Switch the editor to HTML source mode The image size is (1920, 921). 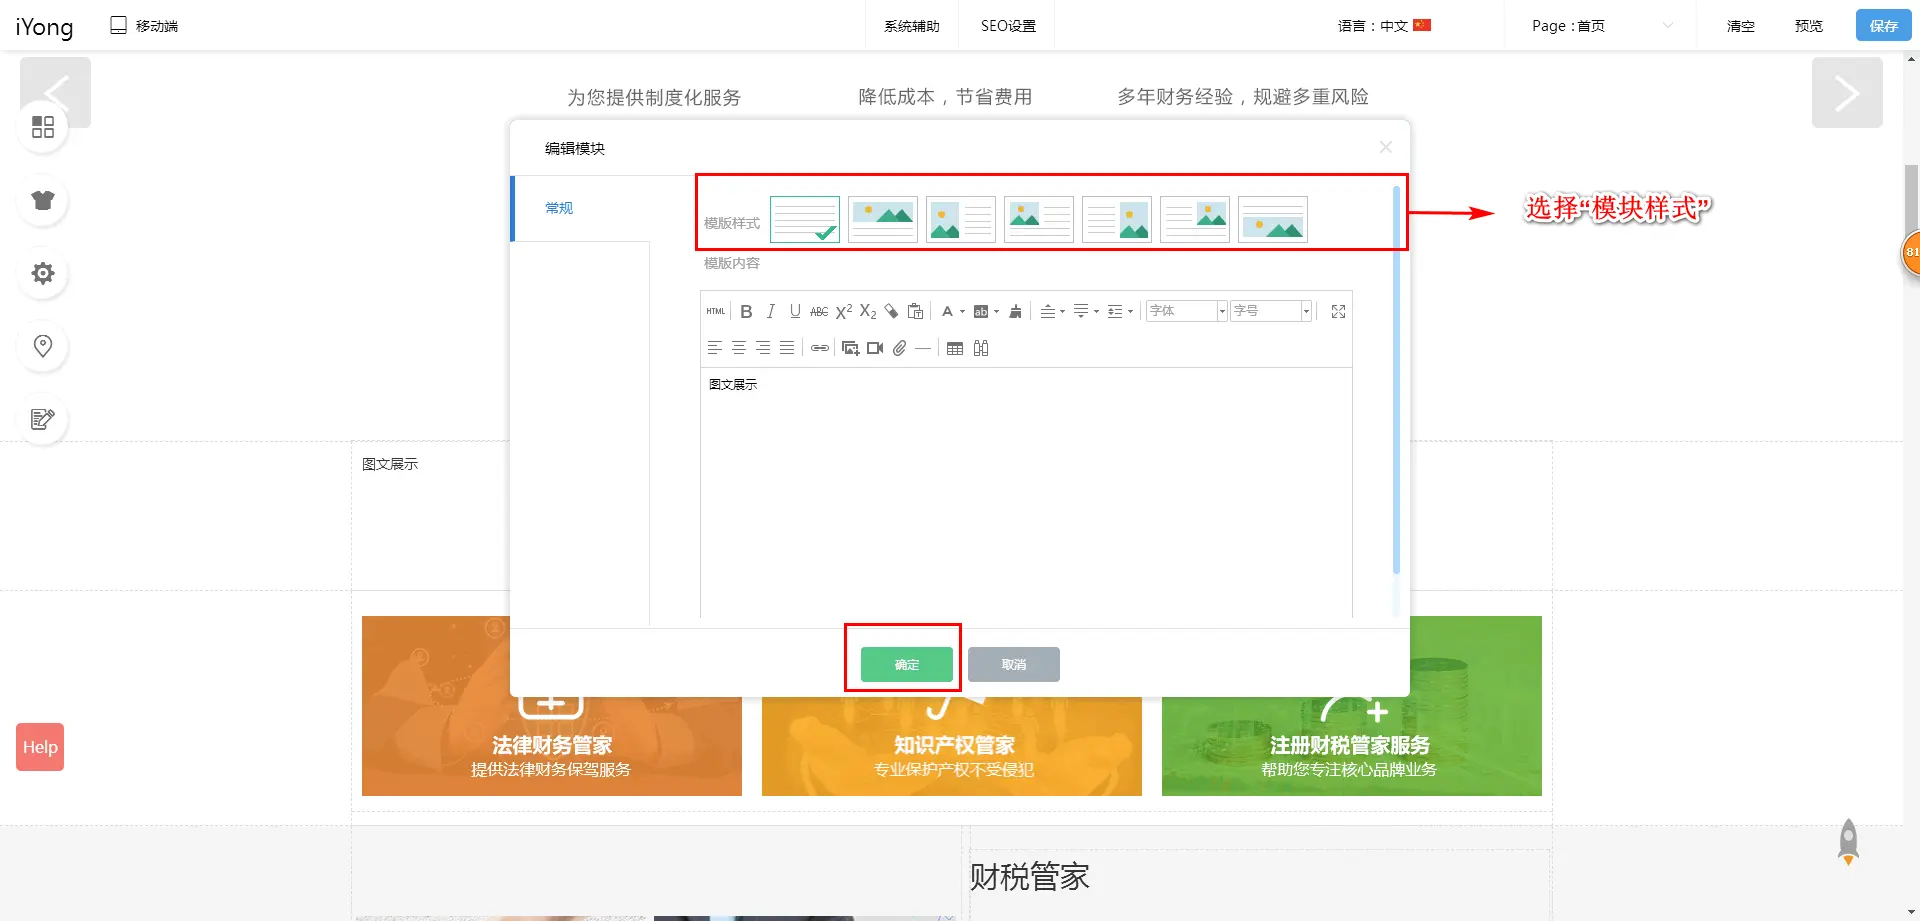[716, 312]
